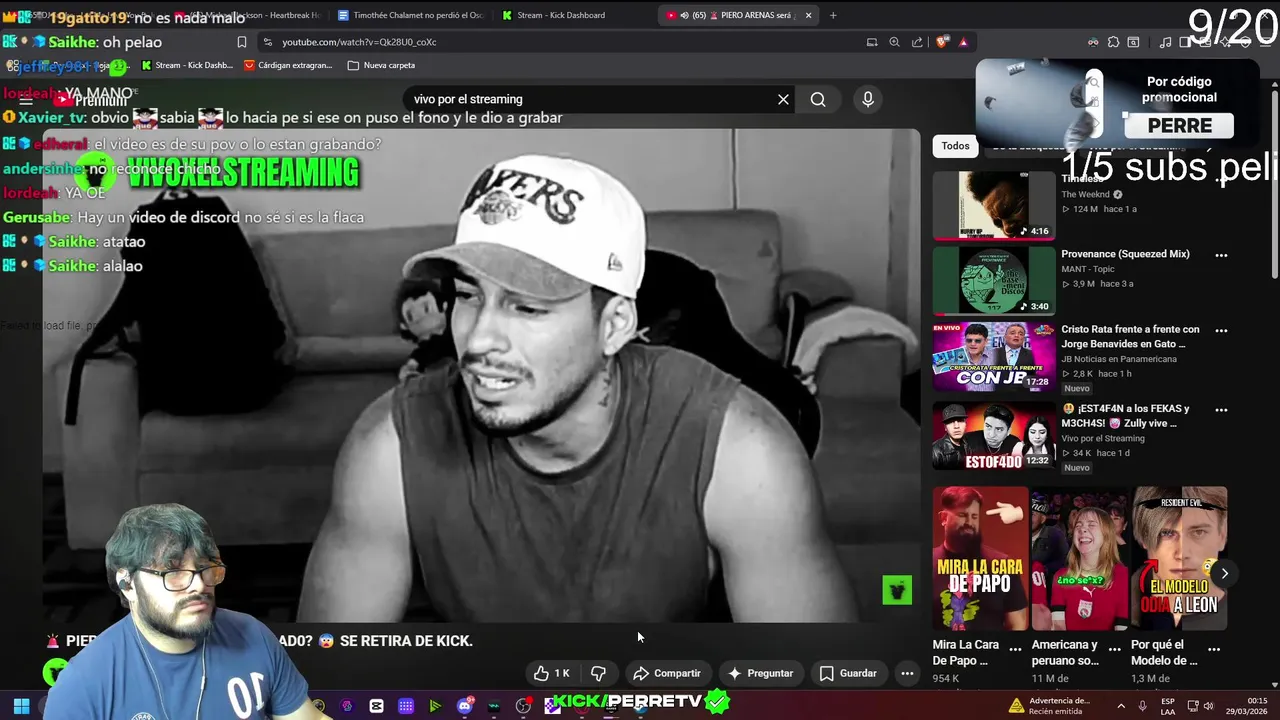Click the YouTube search magnifier button
The image size is (1280, 720).
click(x=818, y=99)
